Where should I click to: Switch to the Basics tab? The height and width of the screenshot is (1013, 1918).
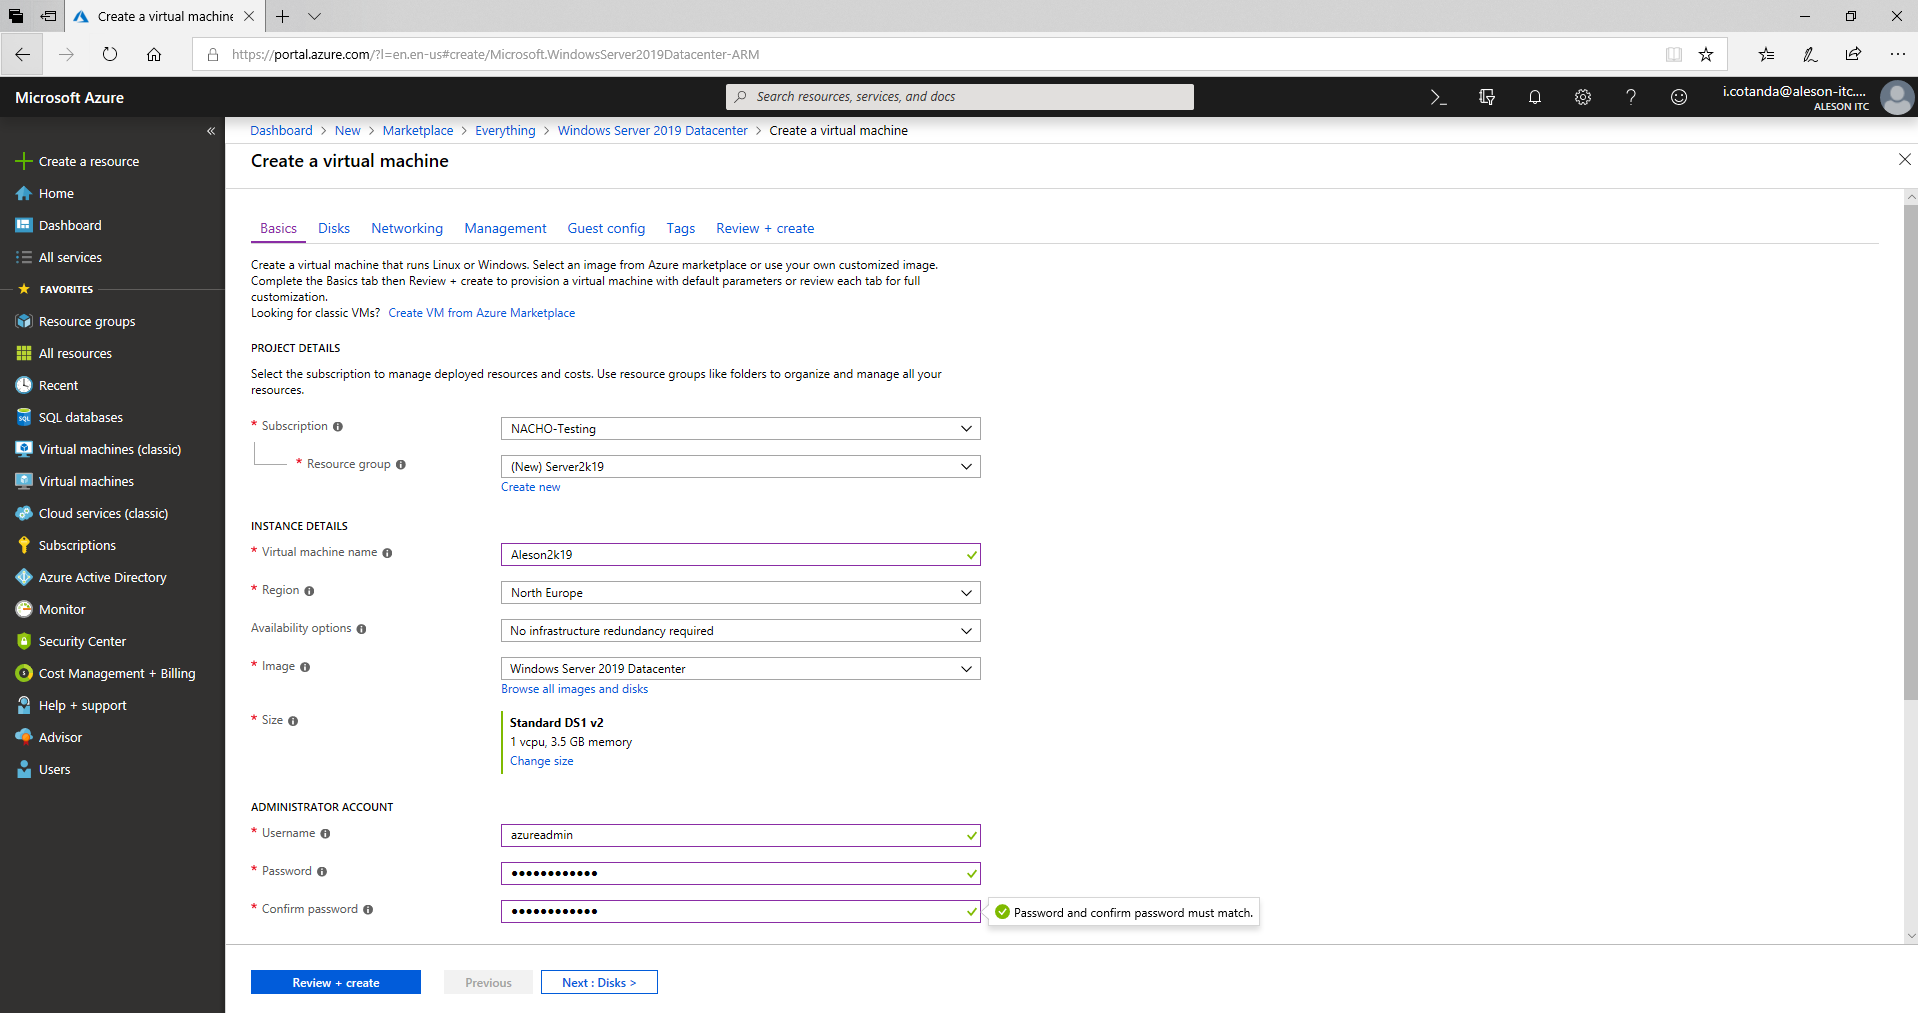[278, 229]
